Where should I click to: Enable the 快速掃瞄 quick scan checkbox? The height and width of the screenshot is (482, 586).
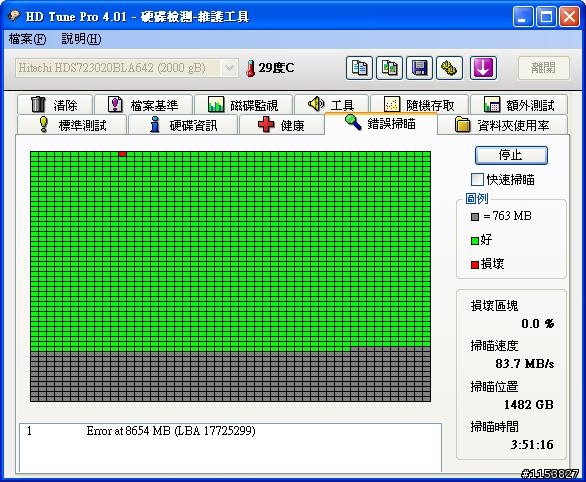click(x=477, y=180)
